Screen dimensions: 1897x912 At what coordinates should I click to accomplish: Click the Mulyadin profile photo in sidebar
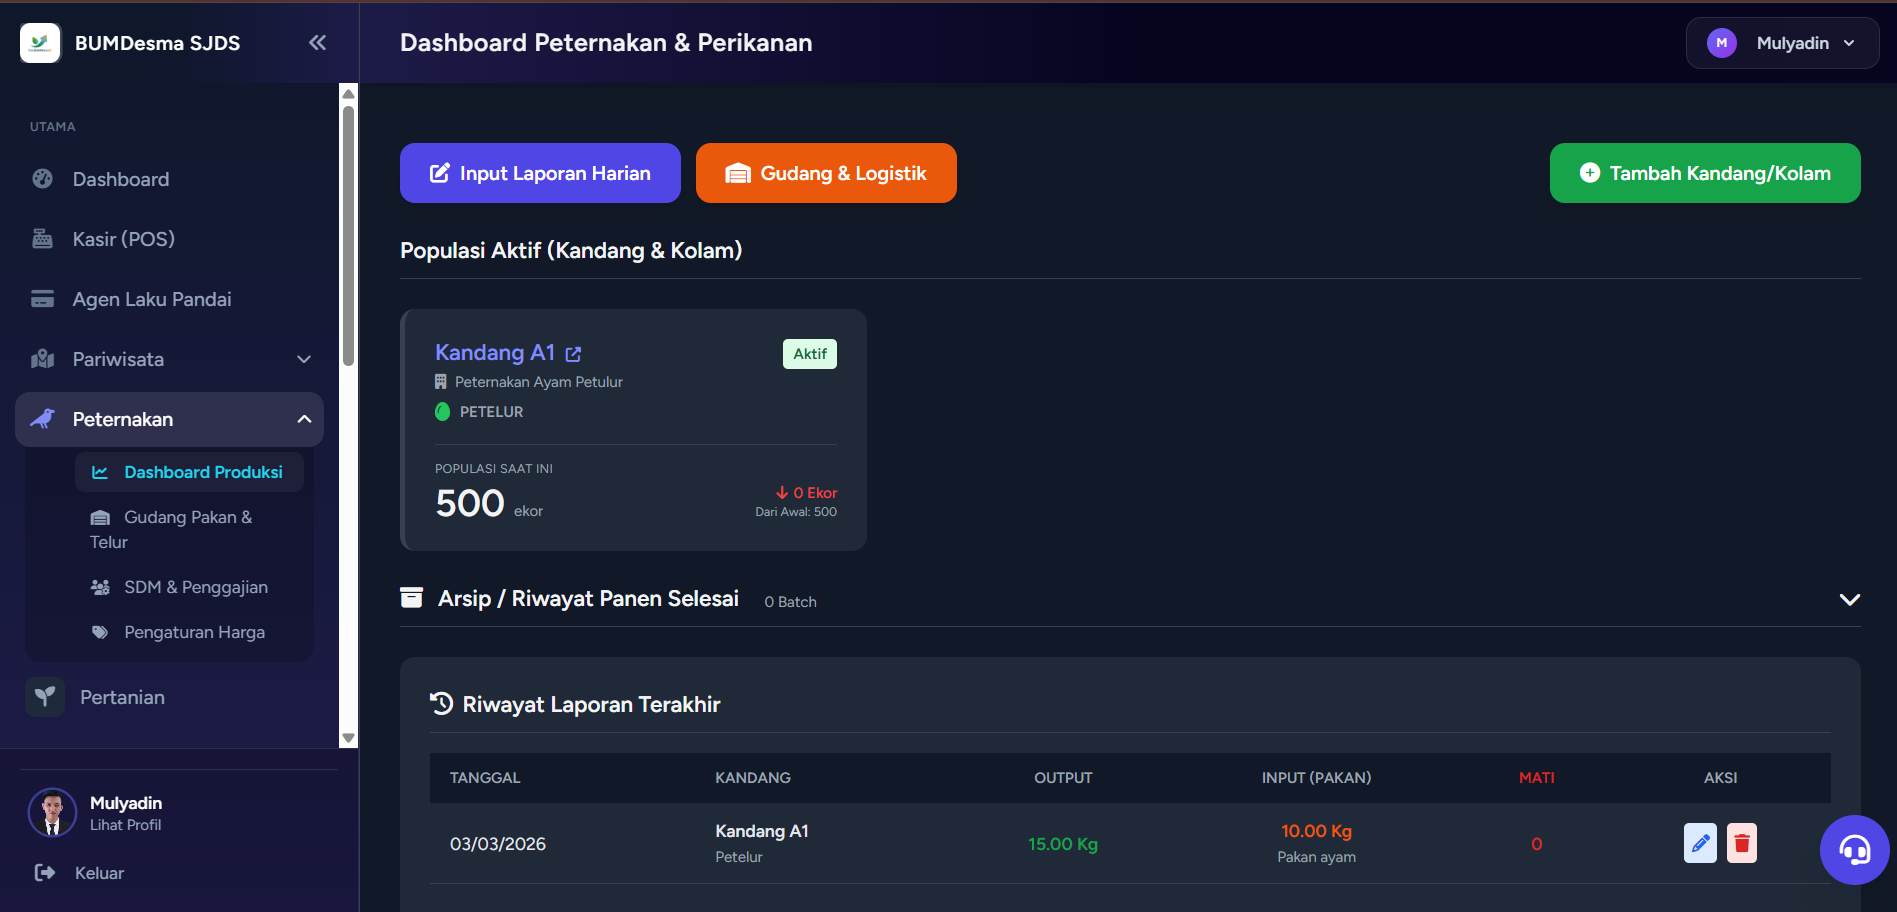[x=52, y=812]
